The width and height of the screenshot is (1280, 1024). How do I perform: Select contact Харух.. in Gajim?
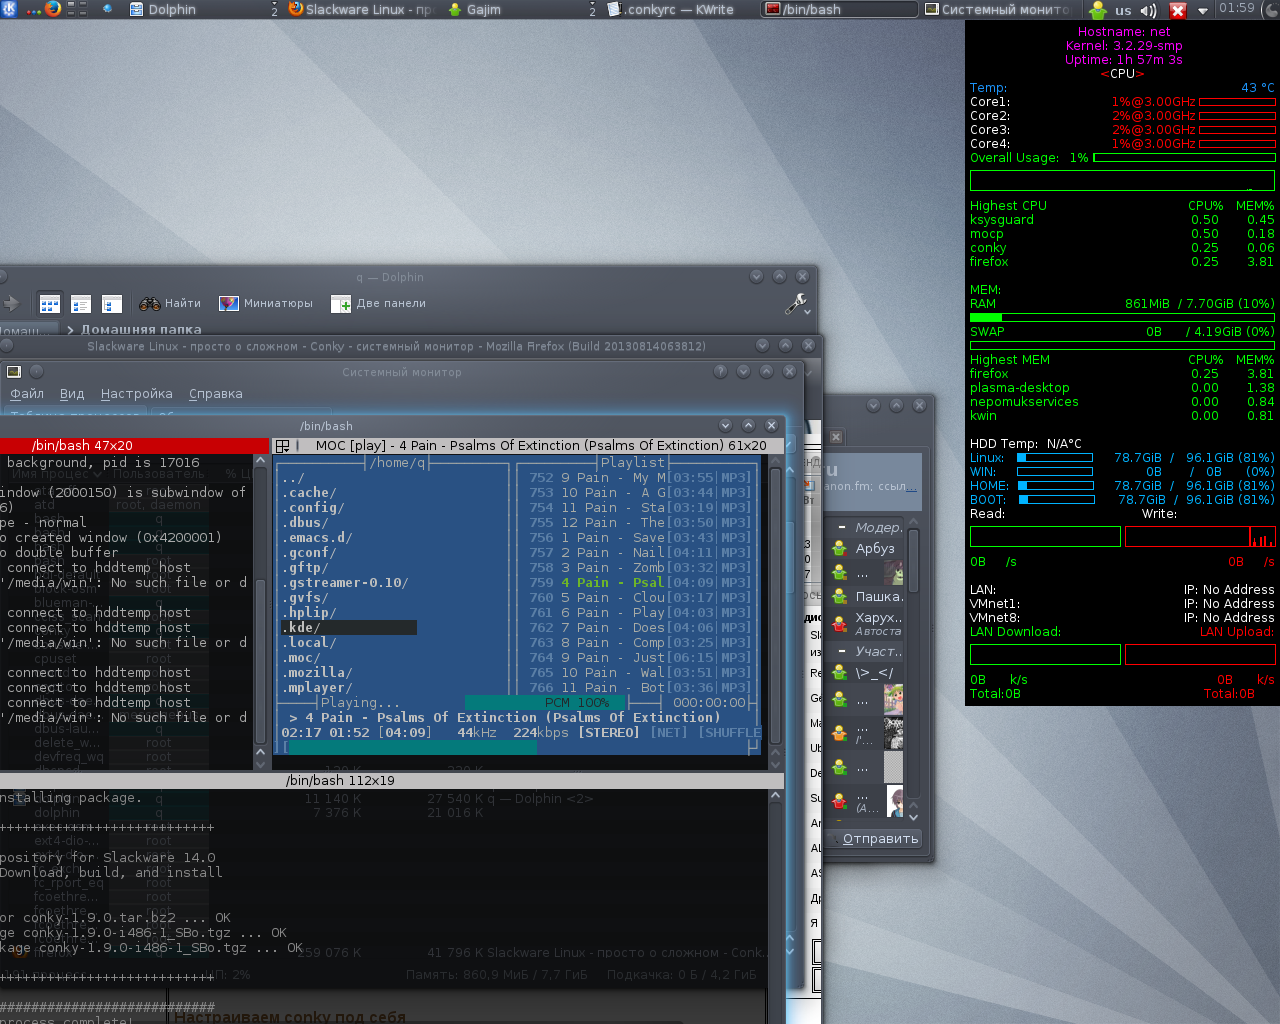[866, 623]
